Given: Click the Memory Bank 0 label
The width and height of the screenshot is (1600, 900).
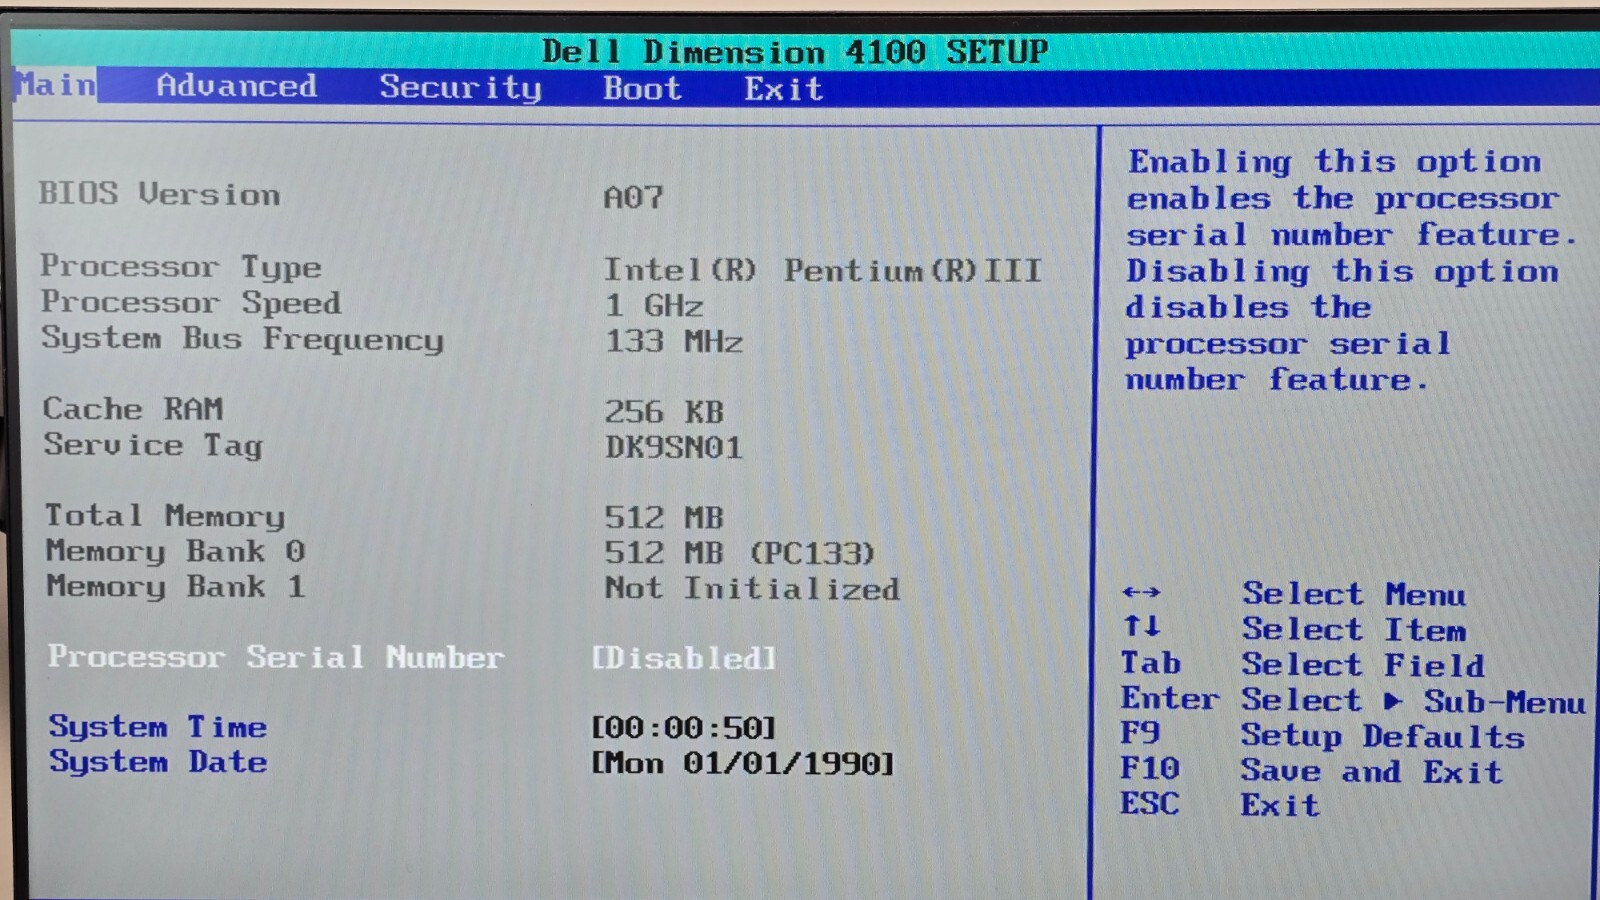Looking at the screenshot, I should 175,551.
